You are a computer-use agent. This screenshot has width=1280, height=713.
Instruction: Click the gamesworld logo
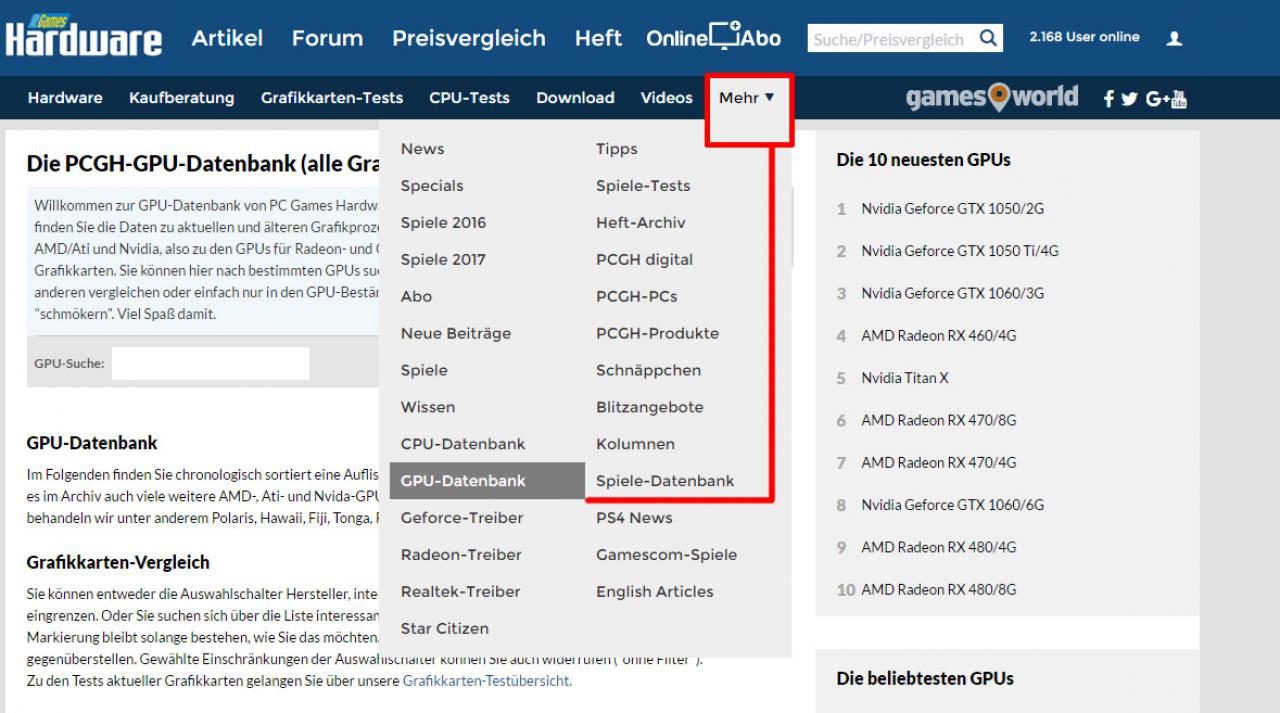tap(992, 97)
